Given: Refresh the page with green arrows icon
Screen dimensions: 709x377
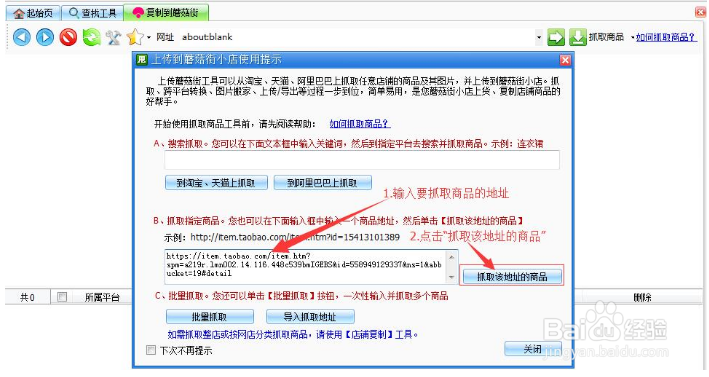Looking at the screenshot, I should click(91, 37).
